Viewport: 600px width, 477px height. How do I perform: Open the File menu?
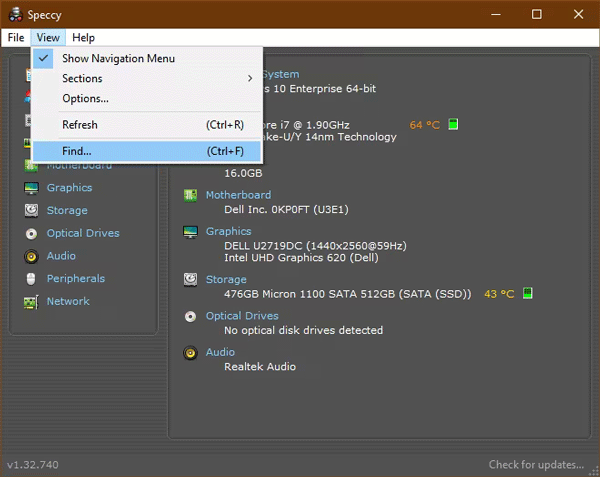coord(15,38)
